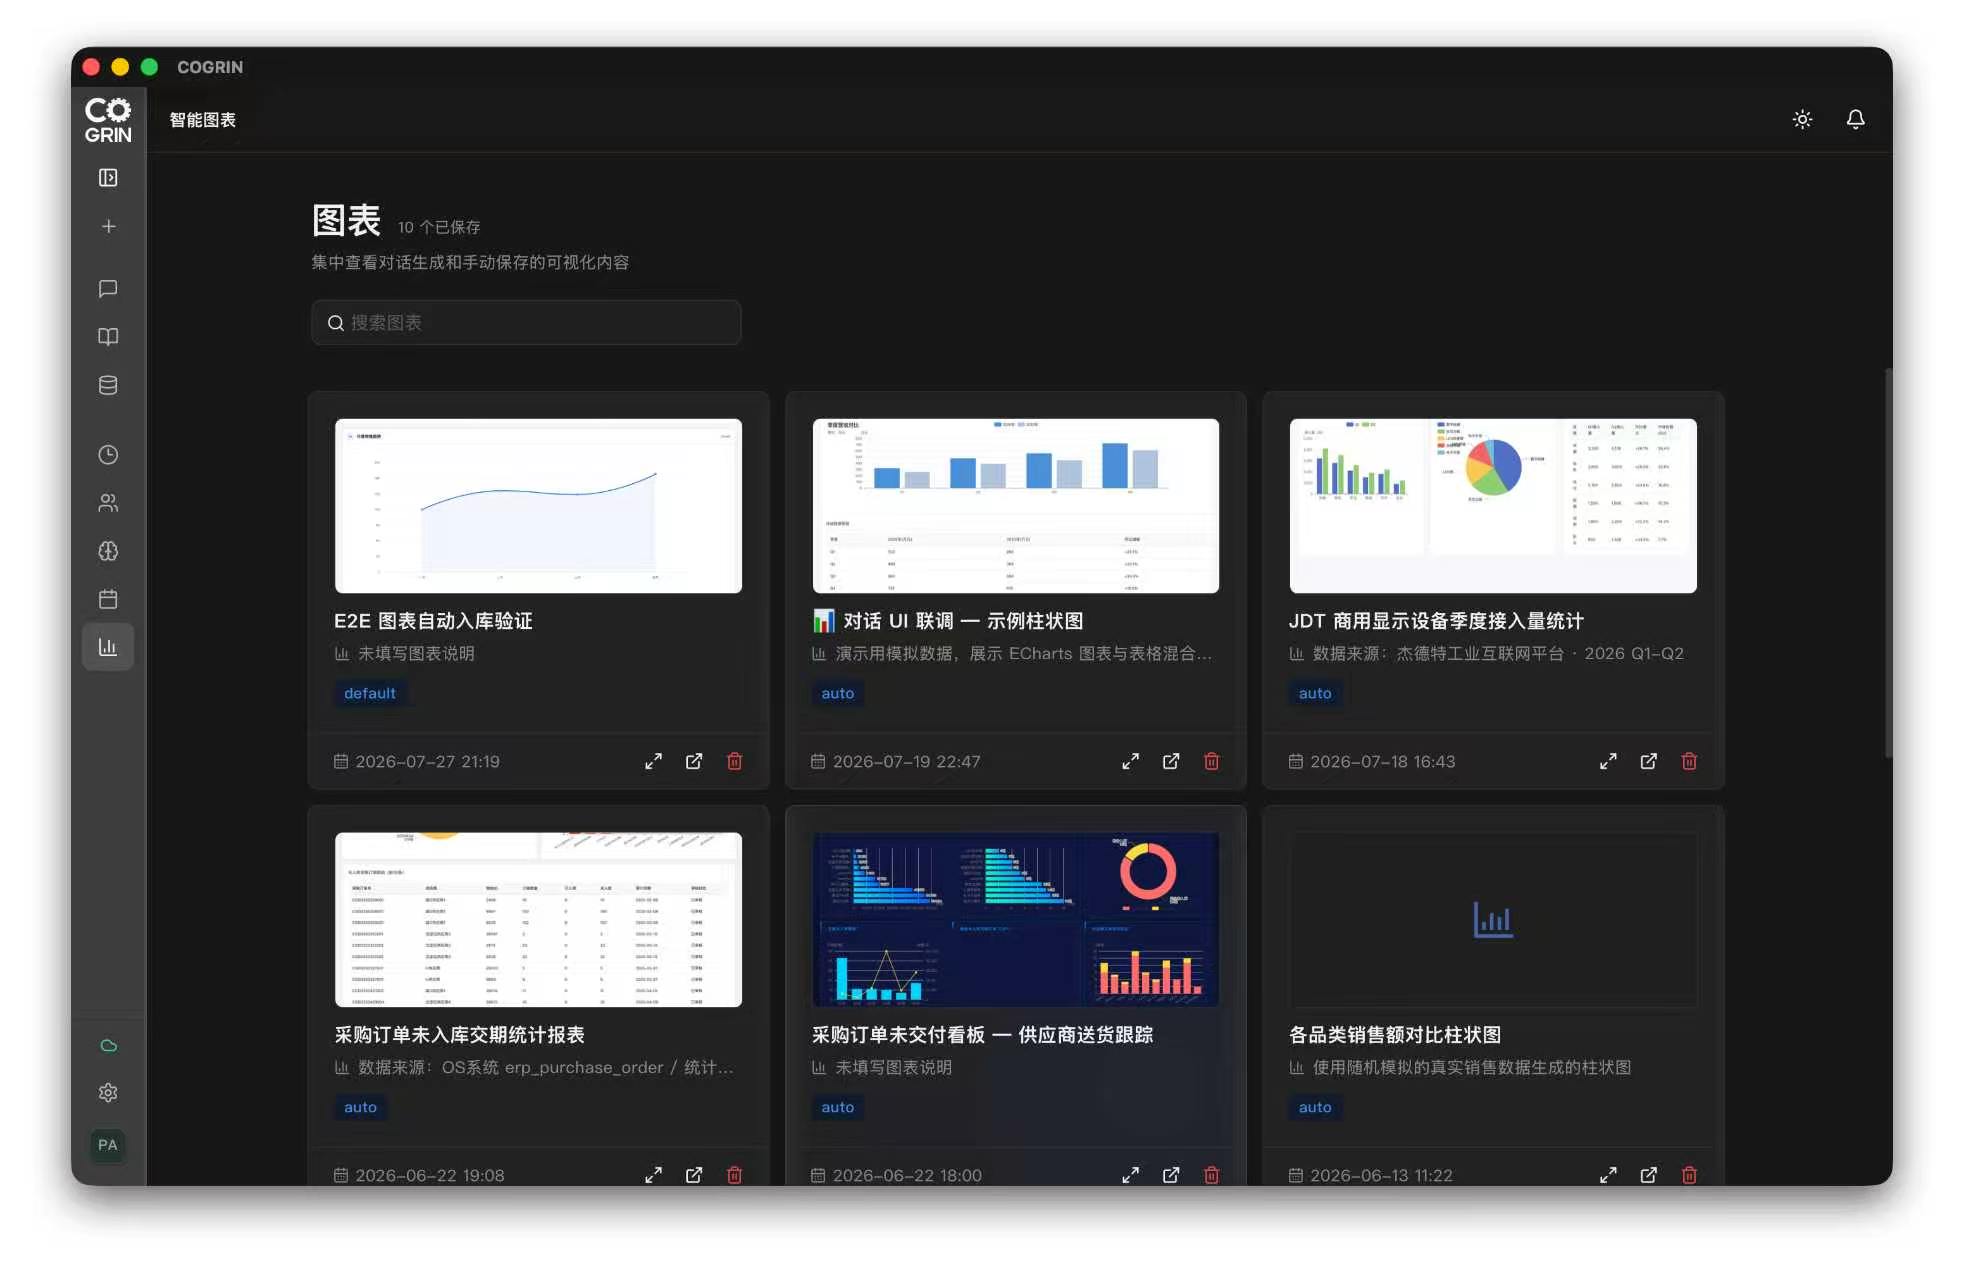Click 'auto' tag on JDT card
1964x1280 pixels.
(1314, 694)
